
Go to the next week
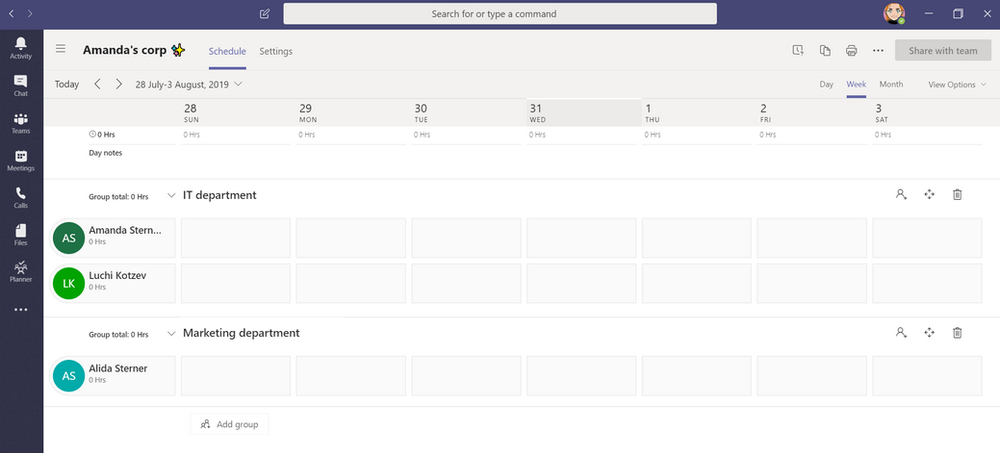coord(119,84)
